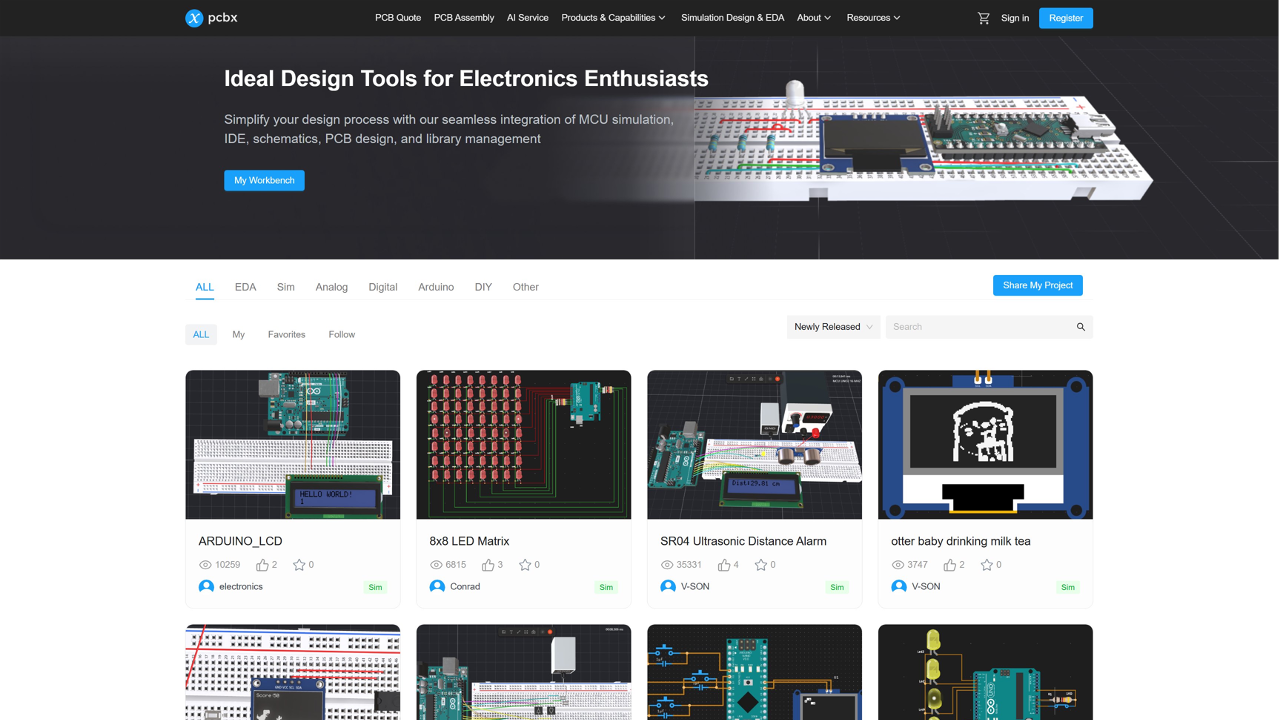This screenshot has height=720, width=1280.
Task: Filter projects by Follow
Action: [342, 335]
